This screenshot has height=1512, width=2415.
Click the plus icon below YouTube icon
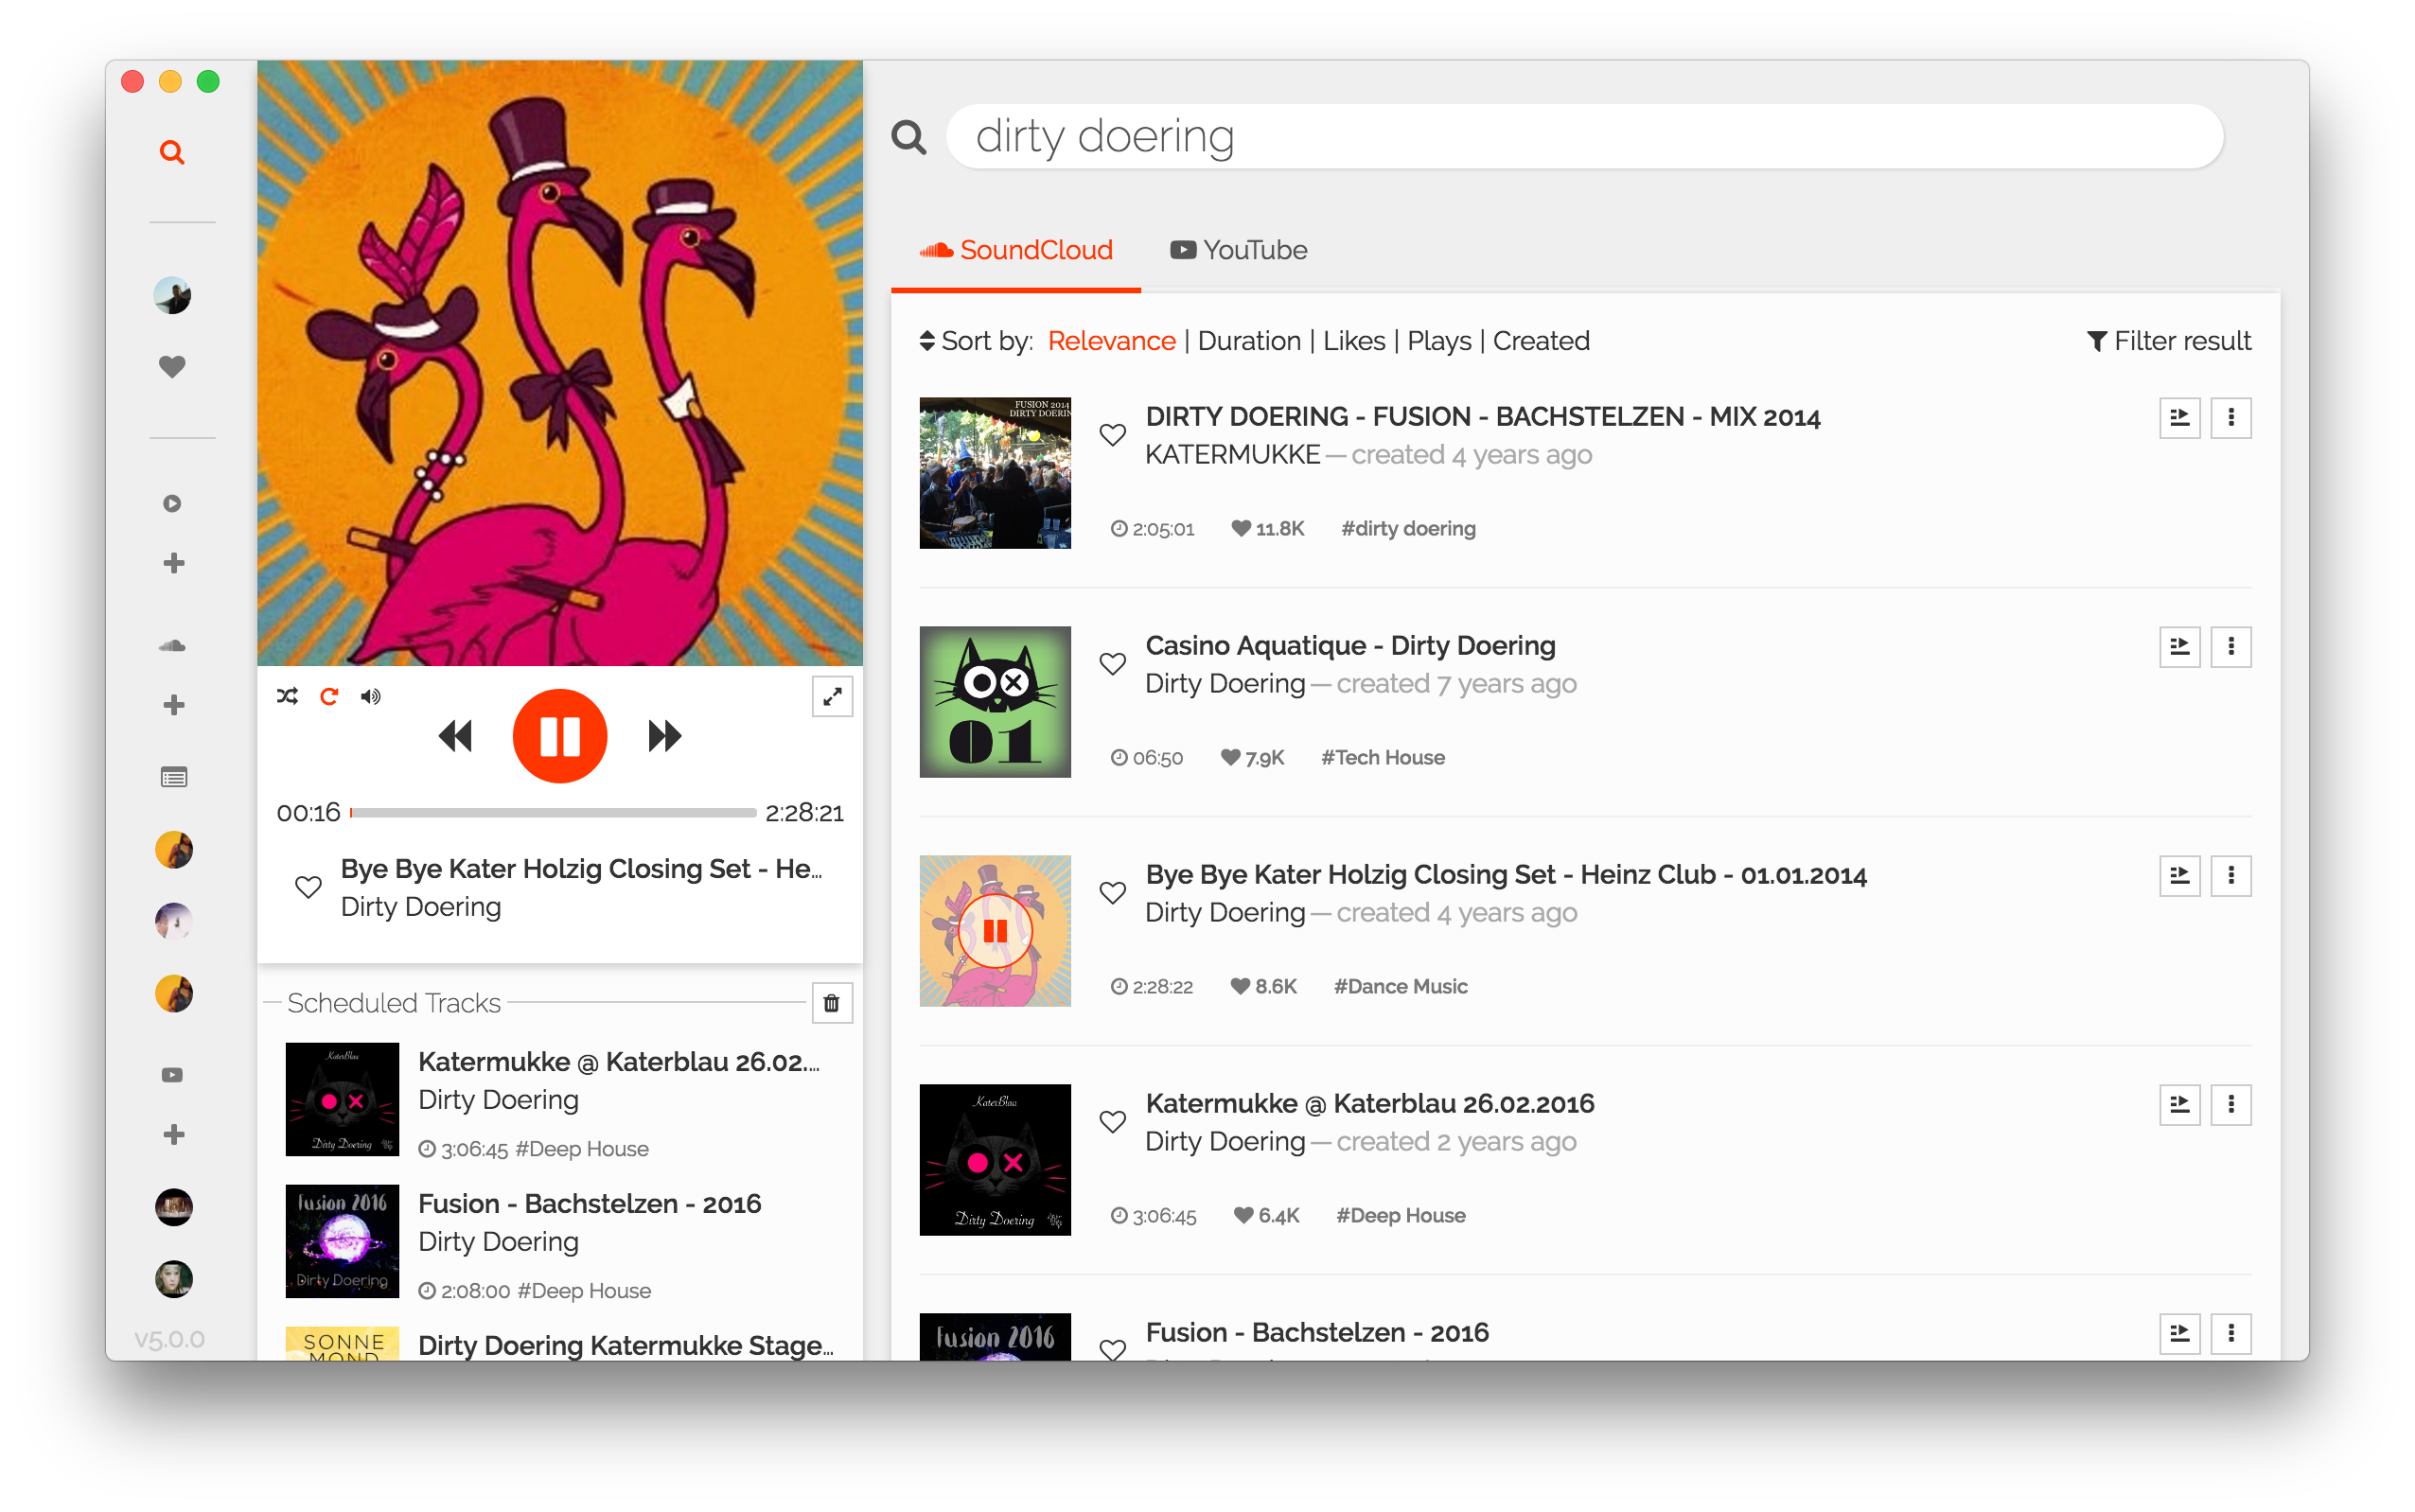pos(173,1134)
